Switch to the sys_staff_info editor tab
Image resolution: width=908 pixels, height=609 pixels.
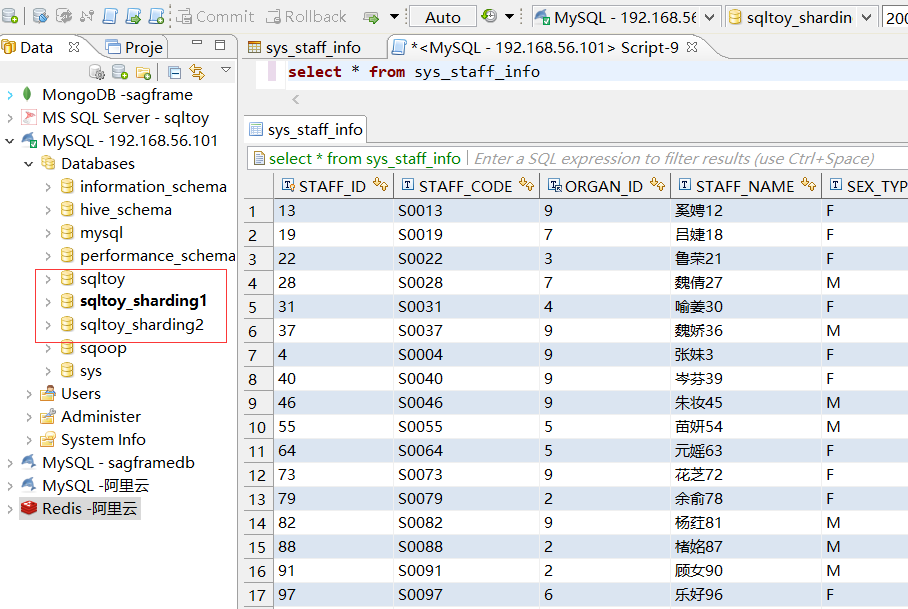pos(314,47)
